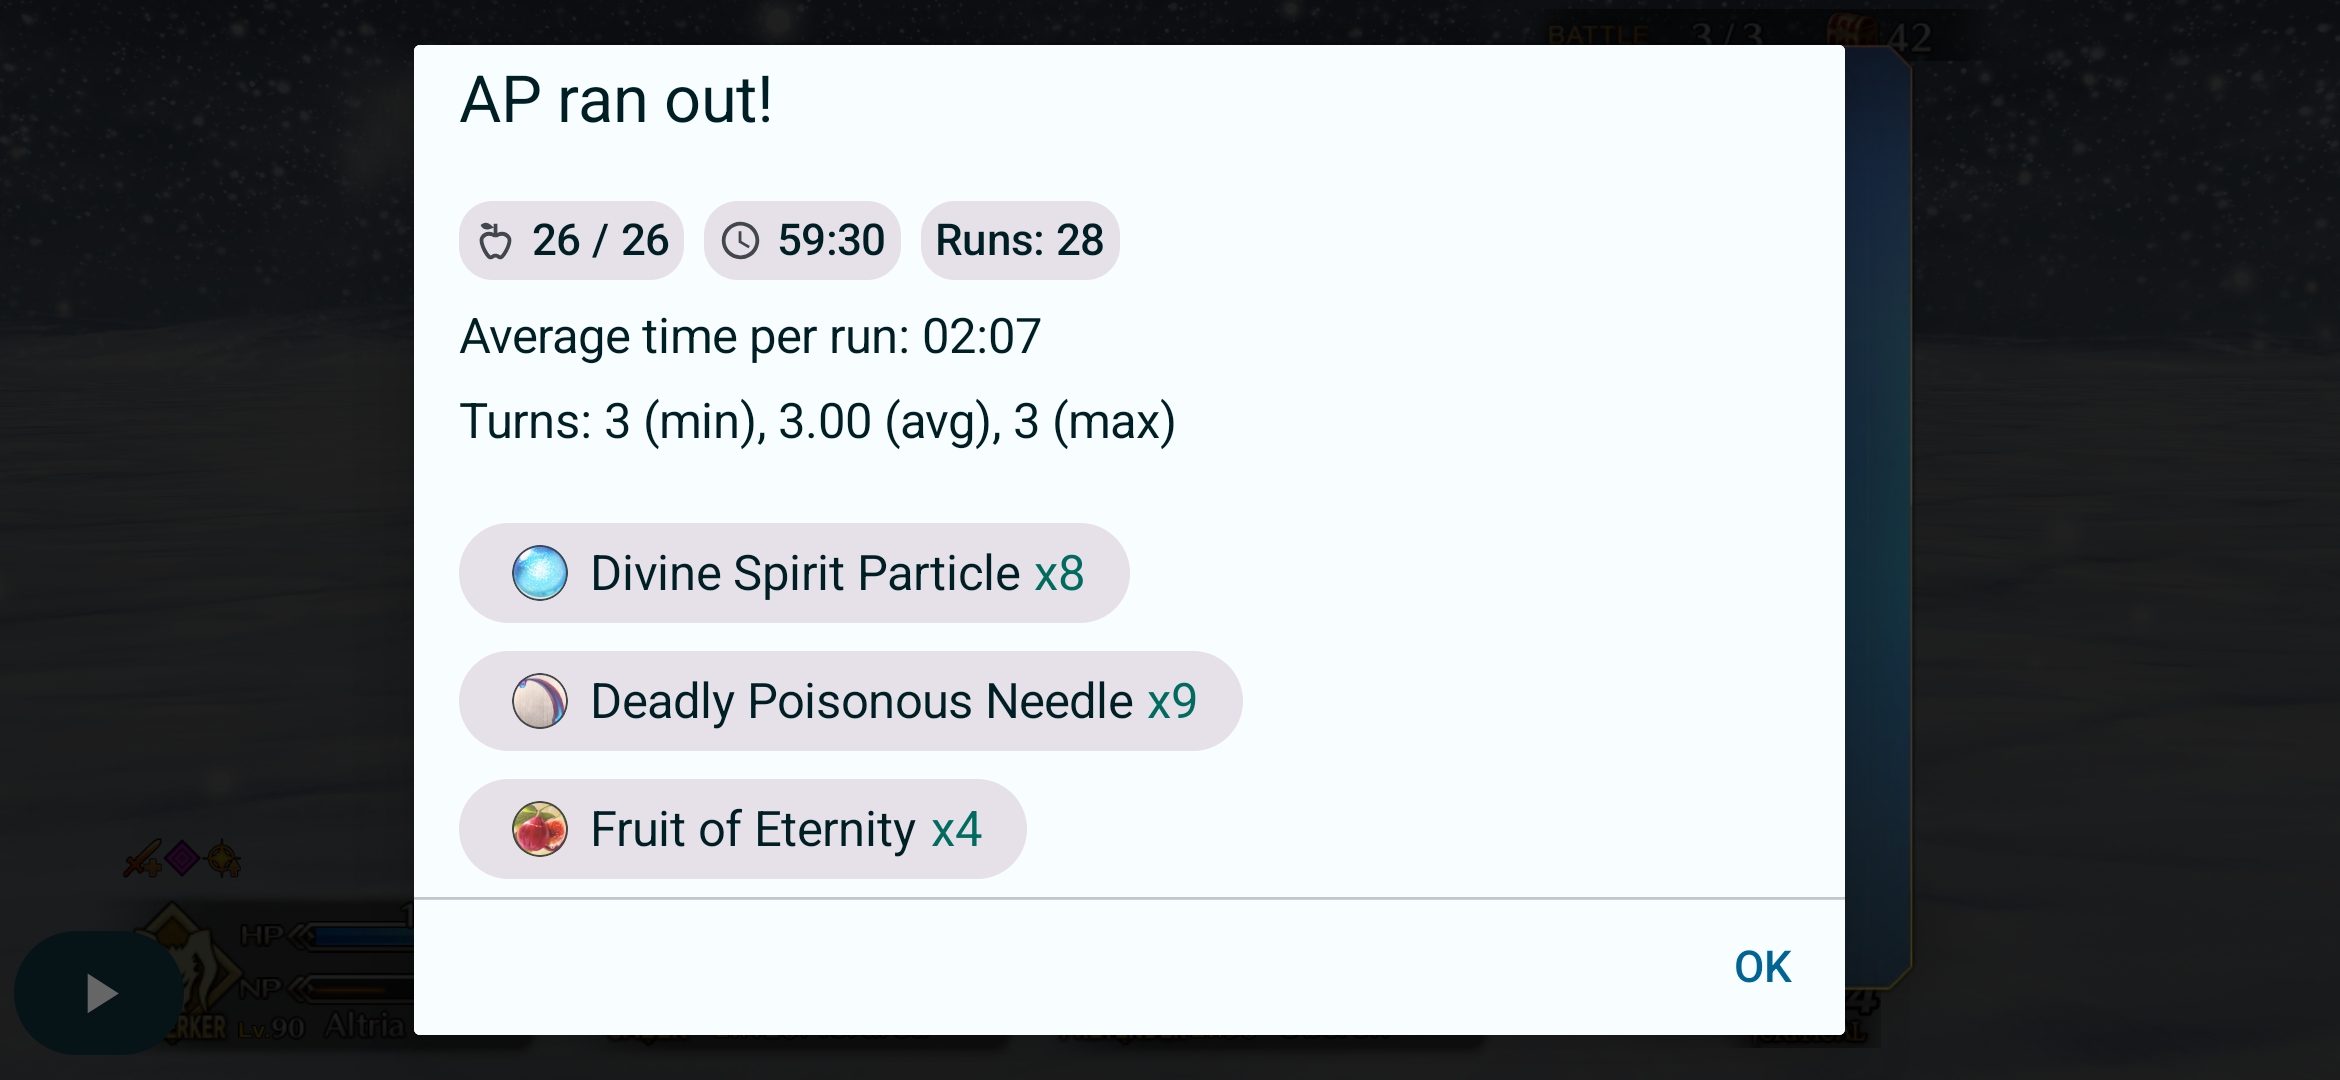Tap the apple refill counter icon
Viewport: 2340px width, 1080px height.
tap(495, 241)
